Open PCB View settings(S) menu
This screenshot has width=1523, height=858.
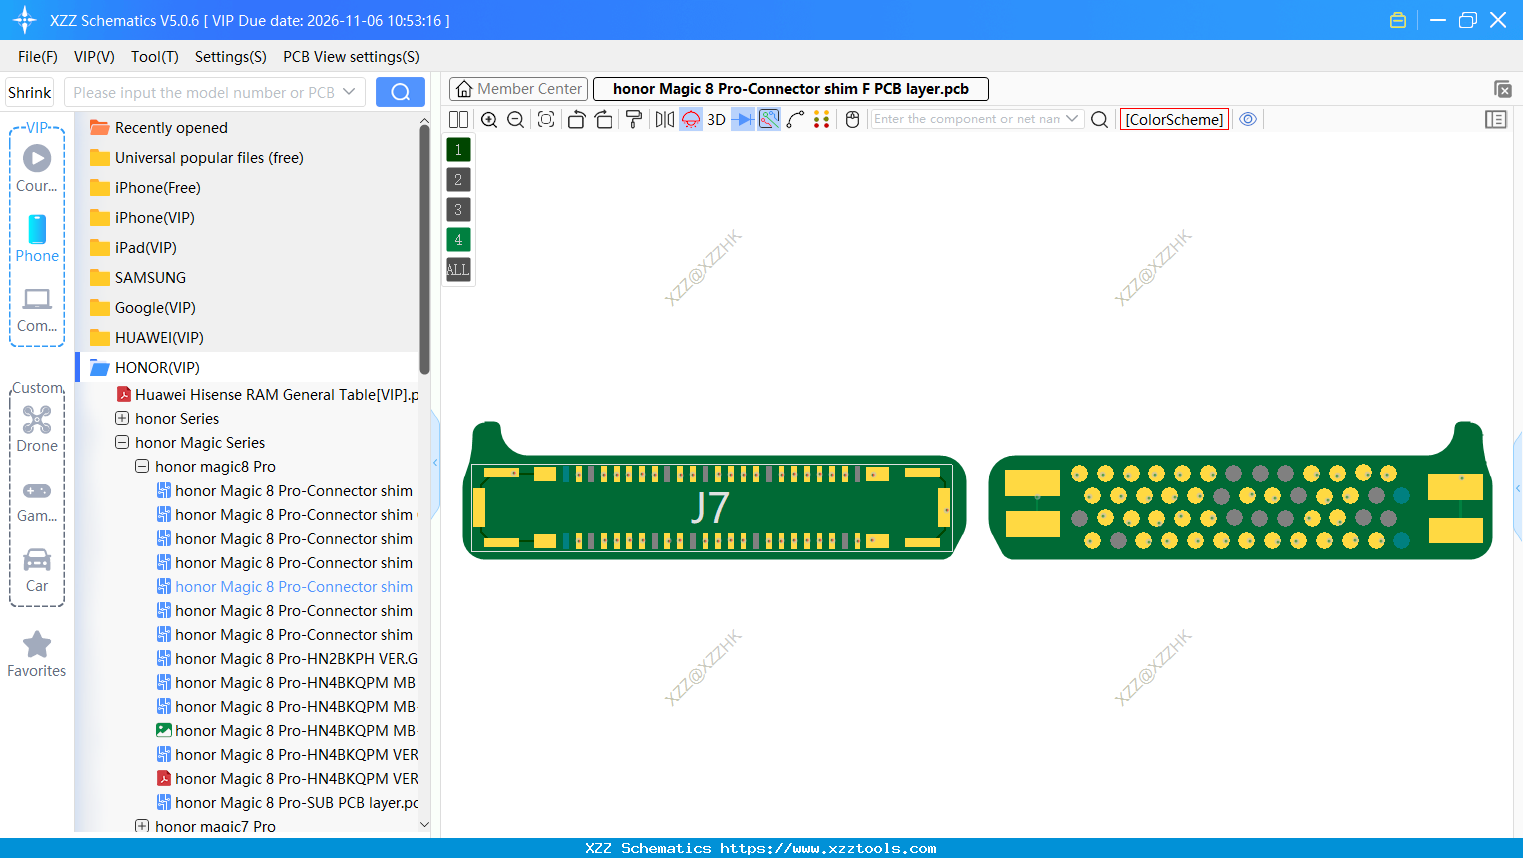[351, 57]
